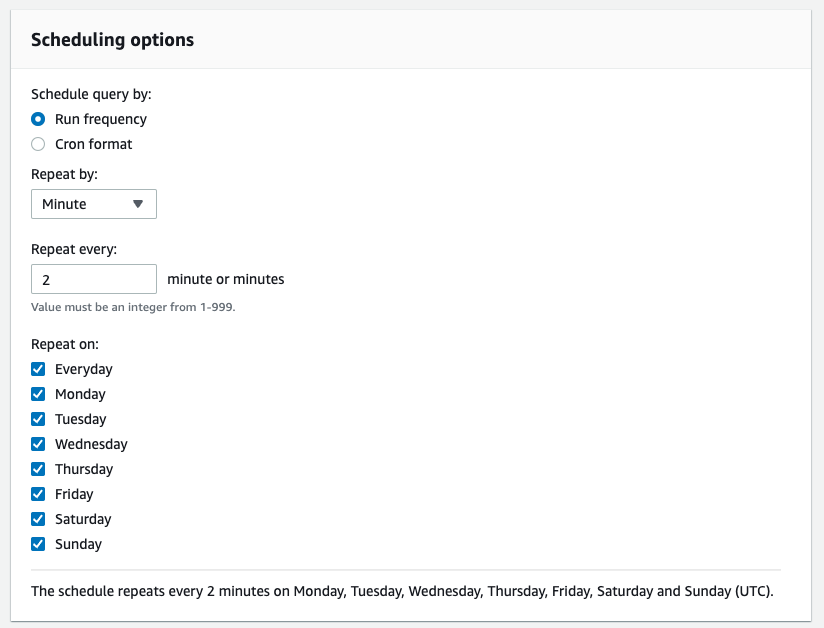Toggle the Thursday checkbox off

click(38, 469)
